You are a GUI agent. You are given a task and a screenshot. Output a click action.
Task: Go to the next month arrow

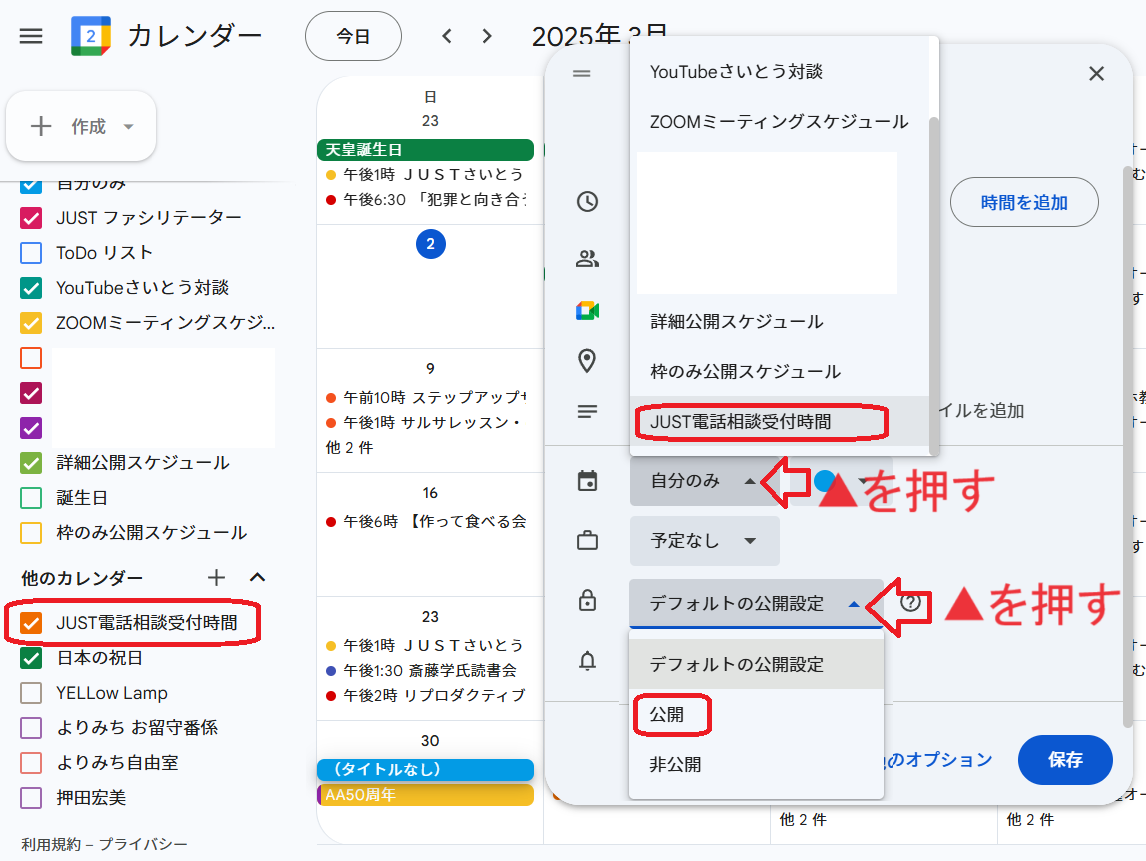tap(487, 36)
